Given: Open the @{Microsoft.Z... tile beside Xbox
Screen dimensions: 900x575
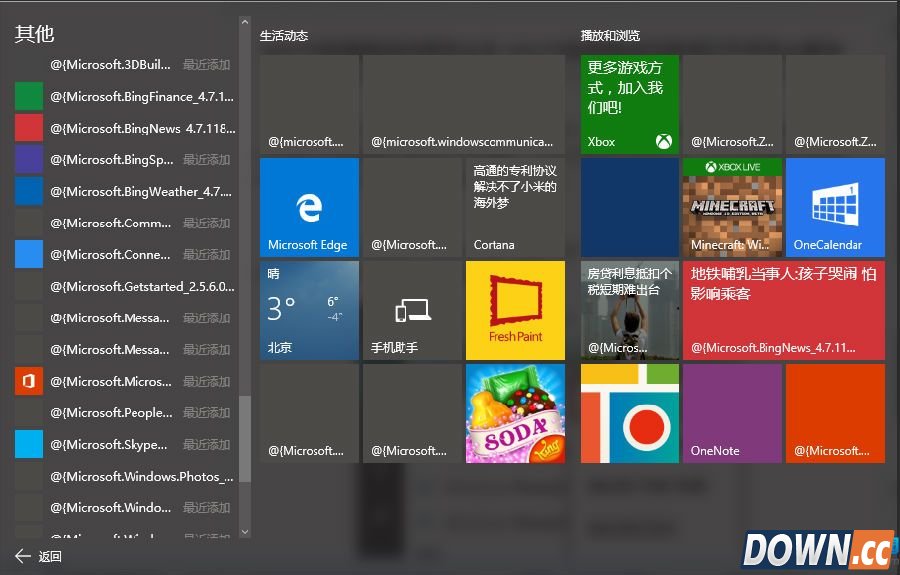Looking at the screenshot, I should pyautogui.click(x=732, y=104).
